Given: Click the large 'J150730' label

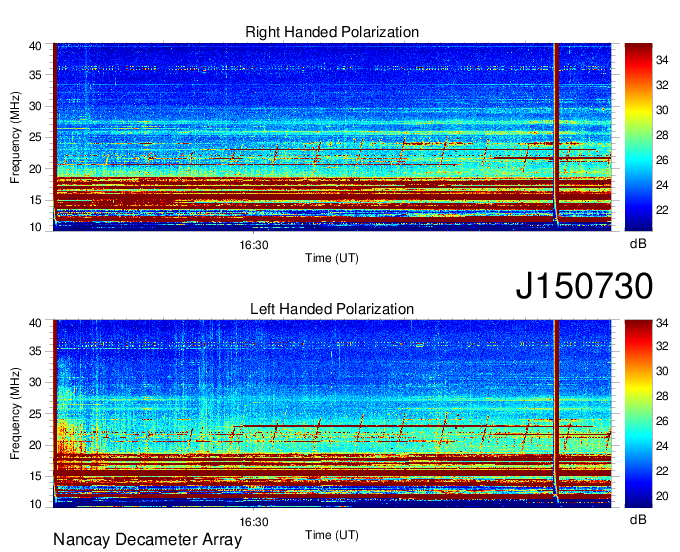Looking at the screenshot, I should click(584, 286).
